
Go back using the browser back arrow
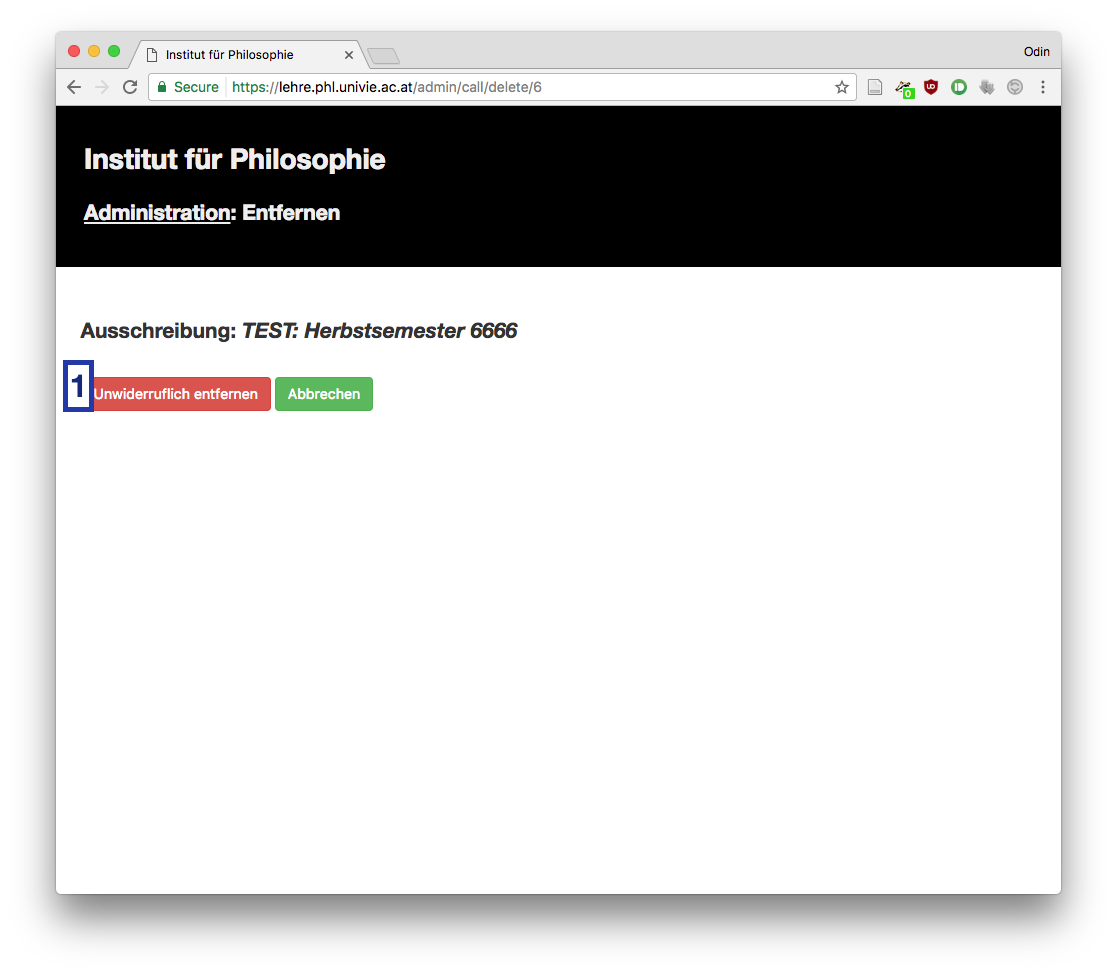click(x=74, y=88)
